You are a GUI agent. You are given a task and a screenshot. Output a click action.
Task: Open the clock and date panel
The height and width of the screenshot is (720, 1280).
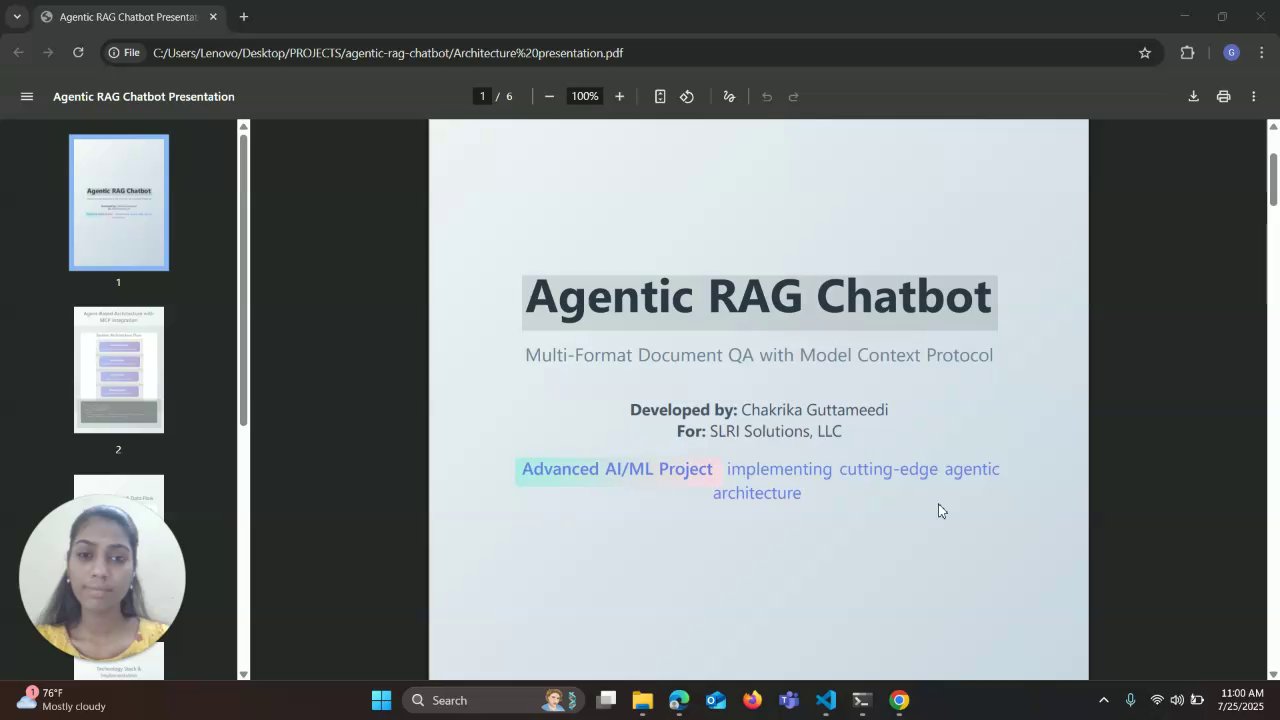pyautogui.click(x=1242, y=700)
